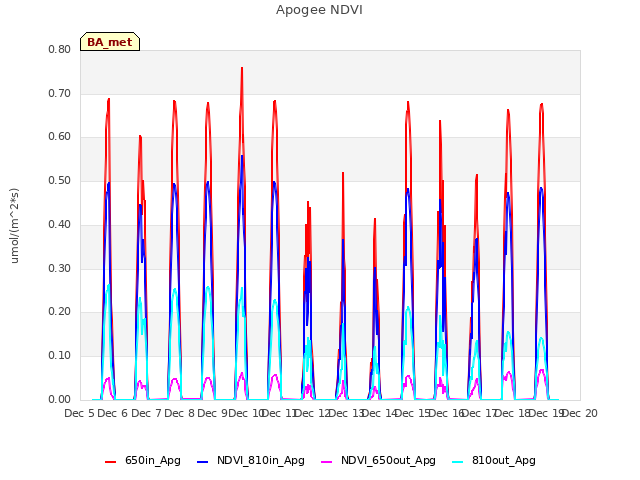Click the 0.00 y-axis tick label
The image size is (640, 480).
[x=60, y=399]
